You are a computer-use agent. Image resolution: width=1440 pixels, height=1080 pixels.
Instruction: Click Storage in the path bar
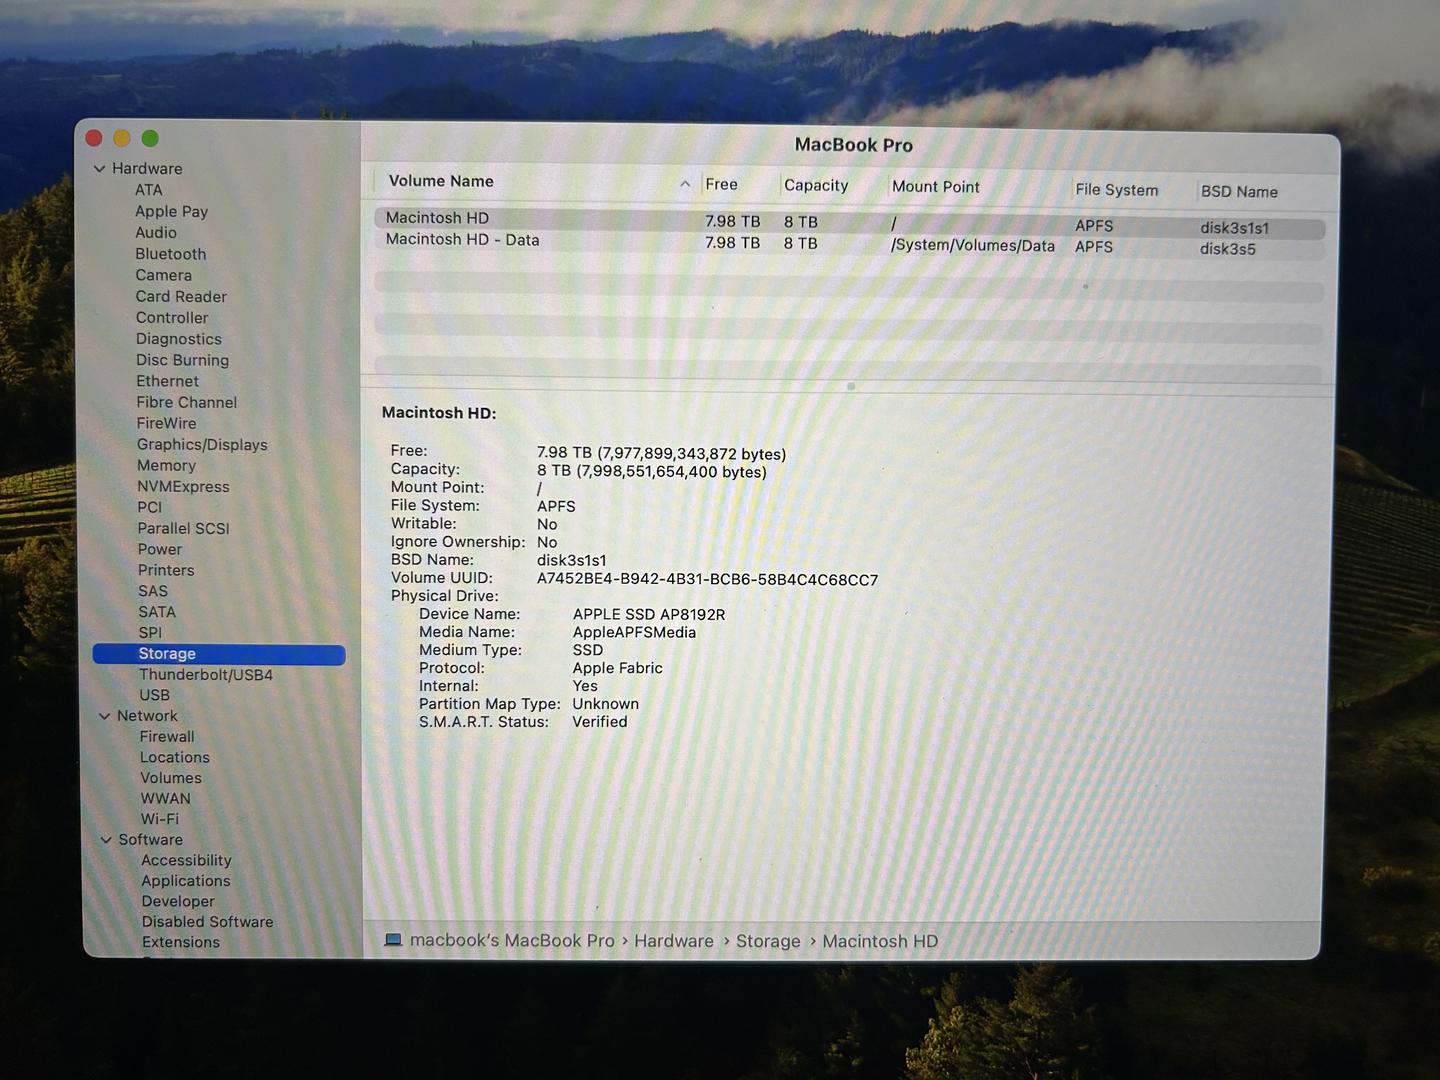pos(768,941)
